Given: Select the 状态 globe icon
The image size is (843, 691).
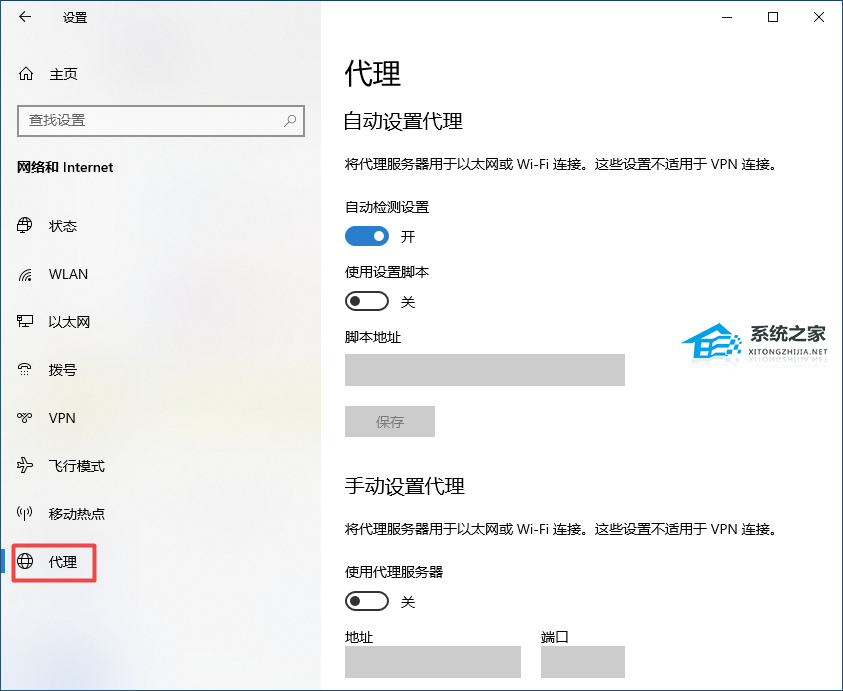Looking at the screenshot, I should [x=25, y=225].
